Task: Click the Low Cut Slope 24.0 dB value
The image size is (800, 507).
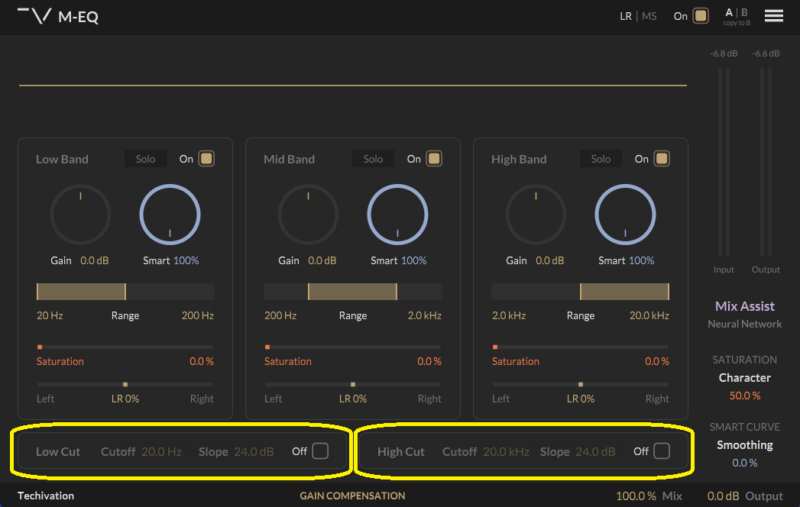Action: 253,452
